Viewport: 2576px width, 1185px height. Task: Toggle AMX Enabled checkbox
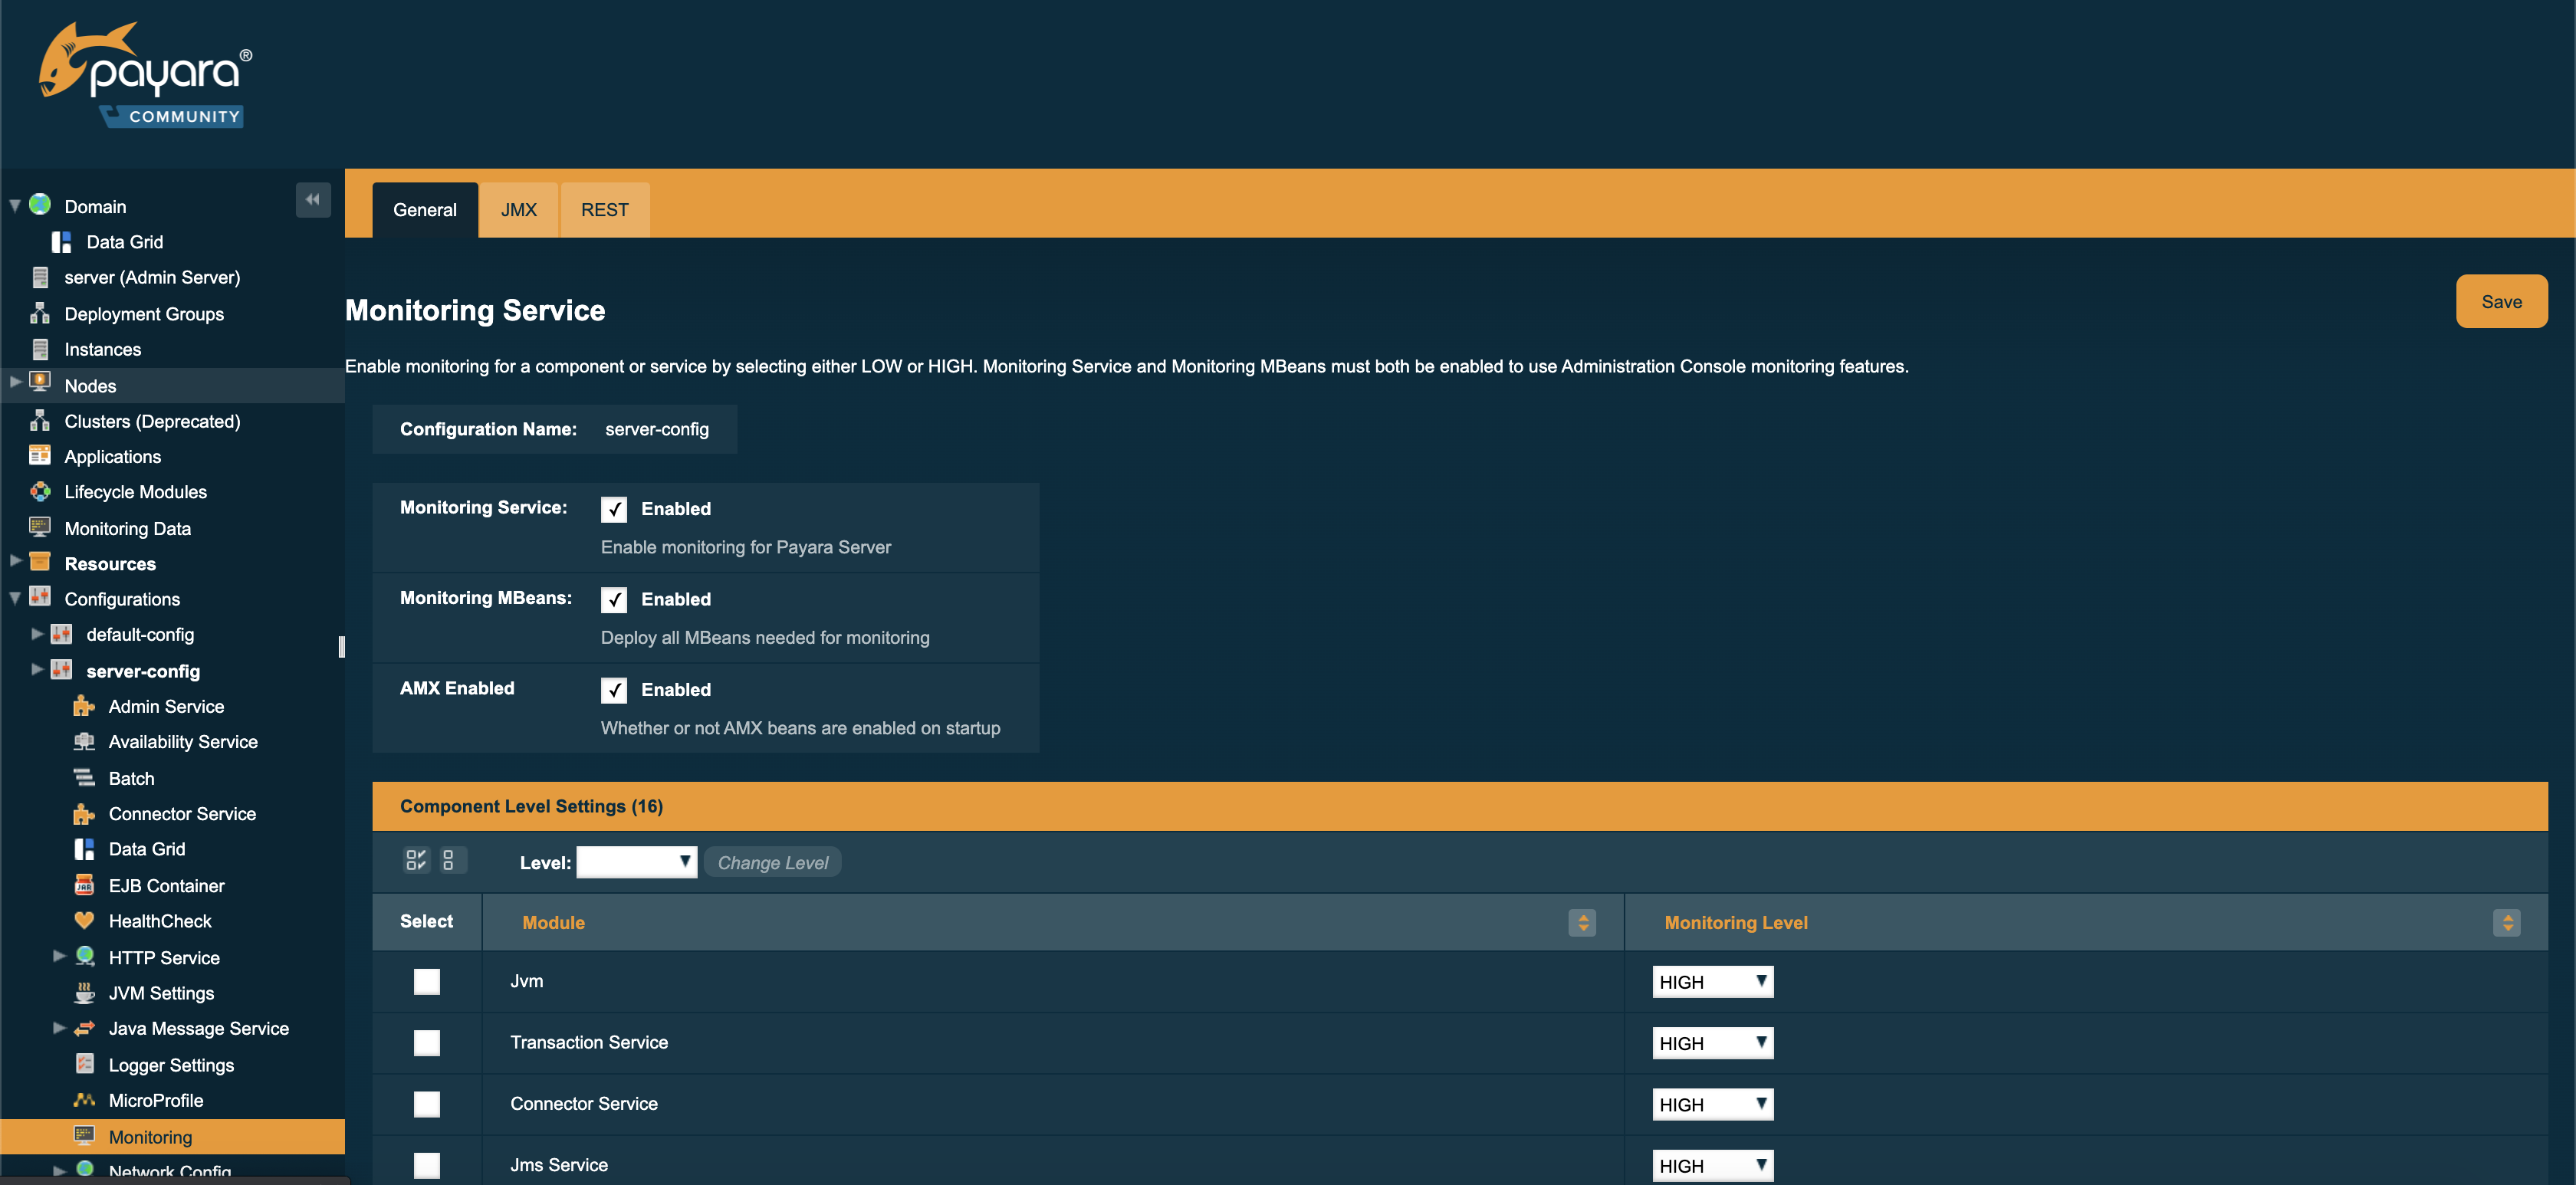(x=614, y=690)
